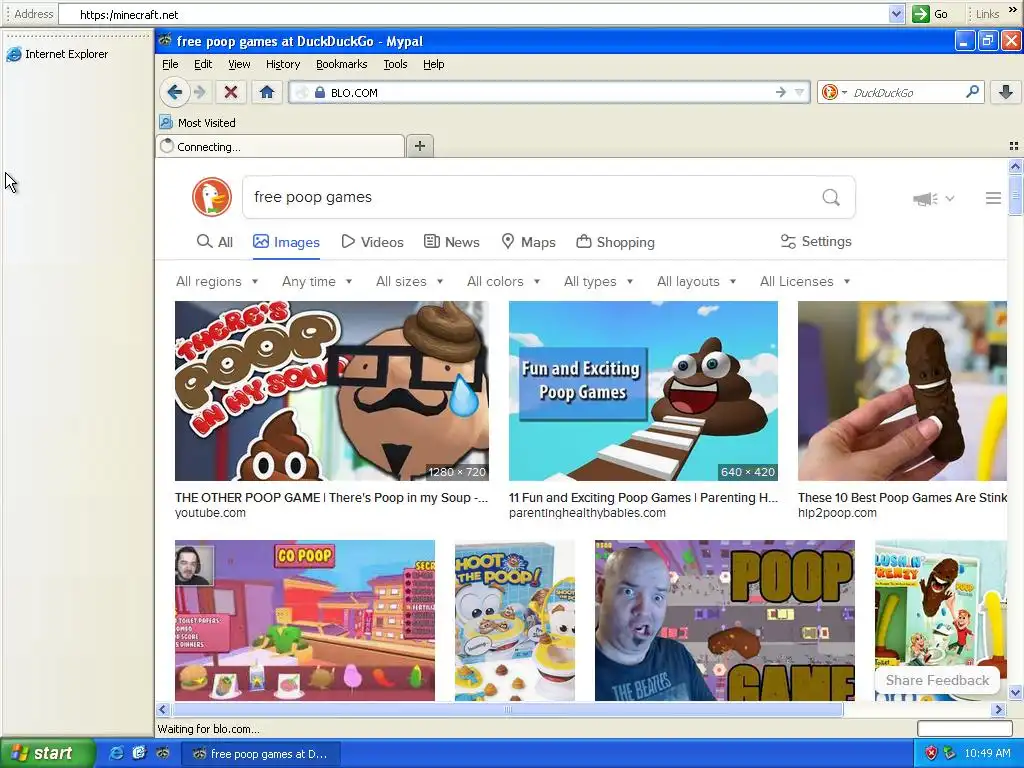The width and height of the screenshot is (1024, 768).
Task: Open the Tools menu
Action: point(395,64)
